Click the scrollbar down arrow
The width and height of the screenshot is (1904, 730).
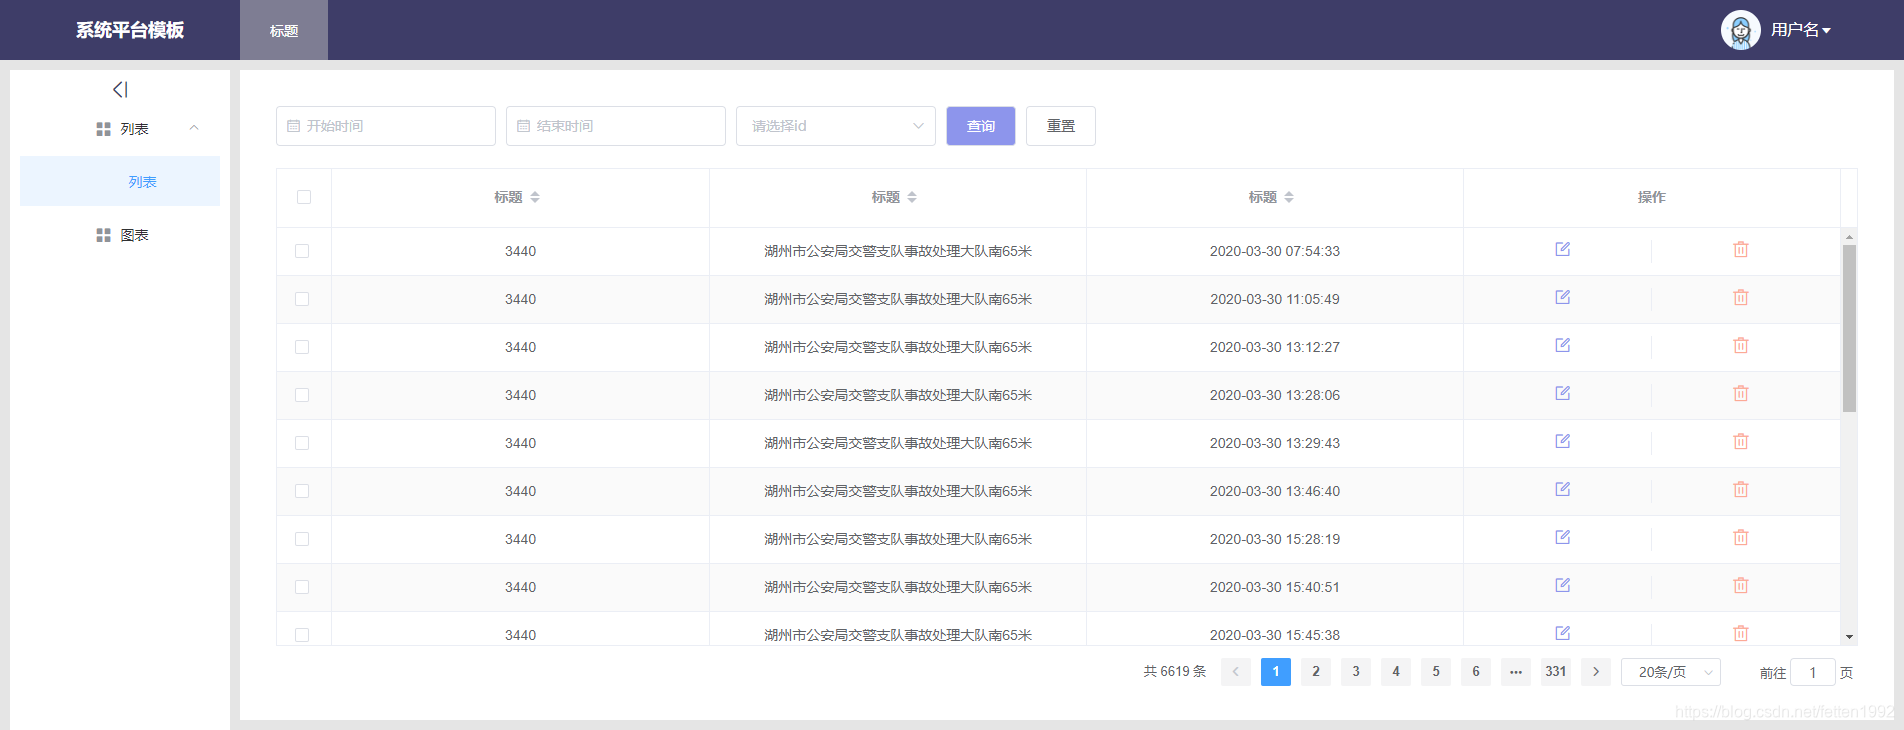(x=1849, y=637)
